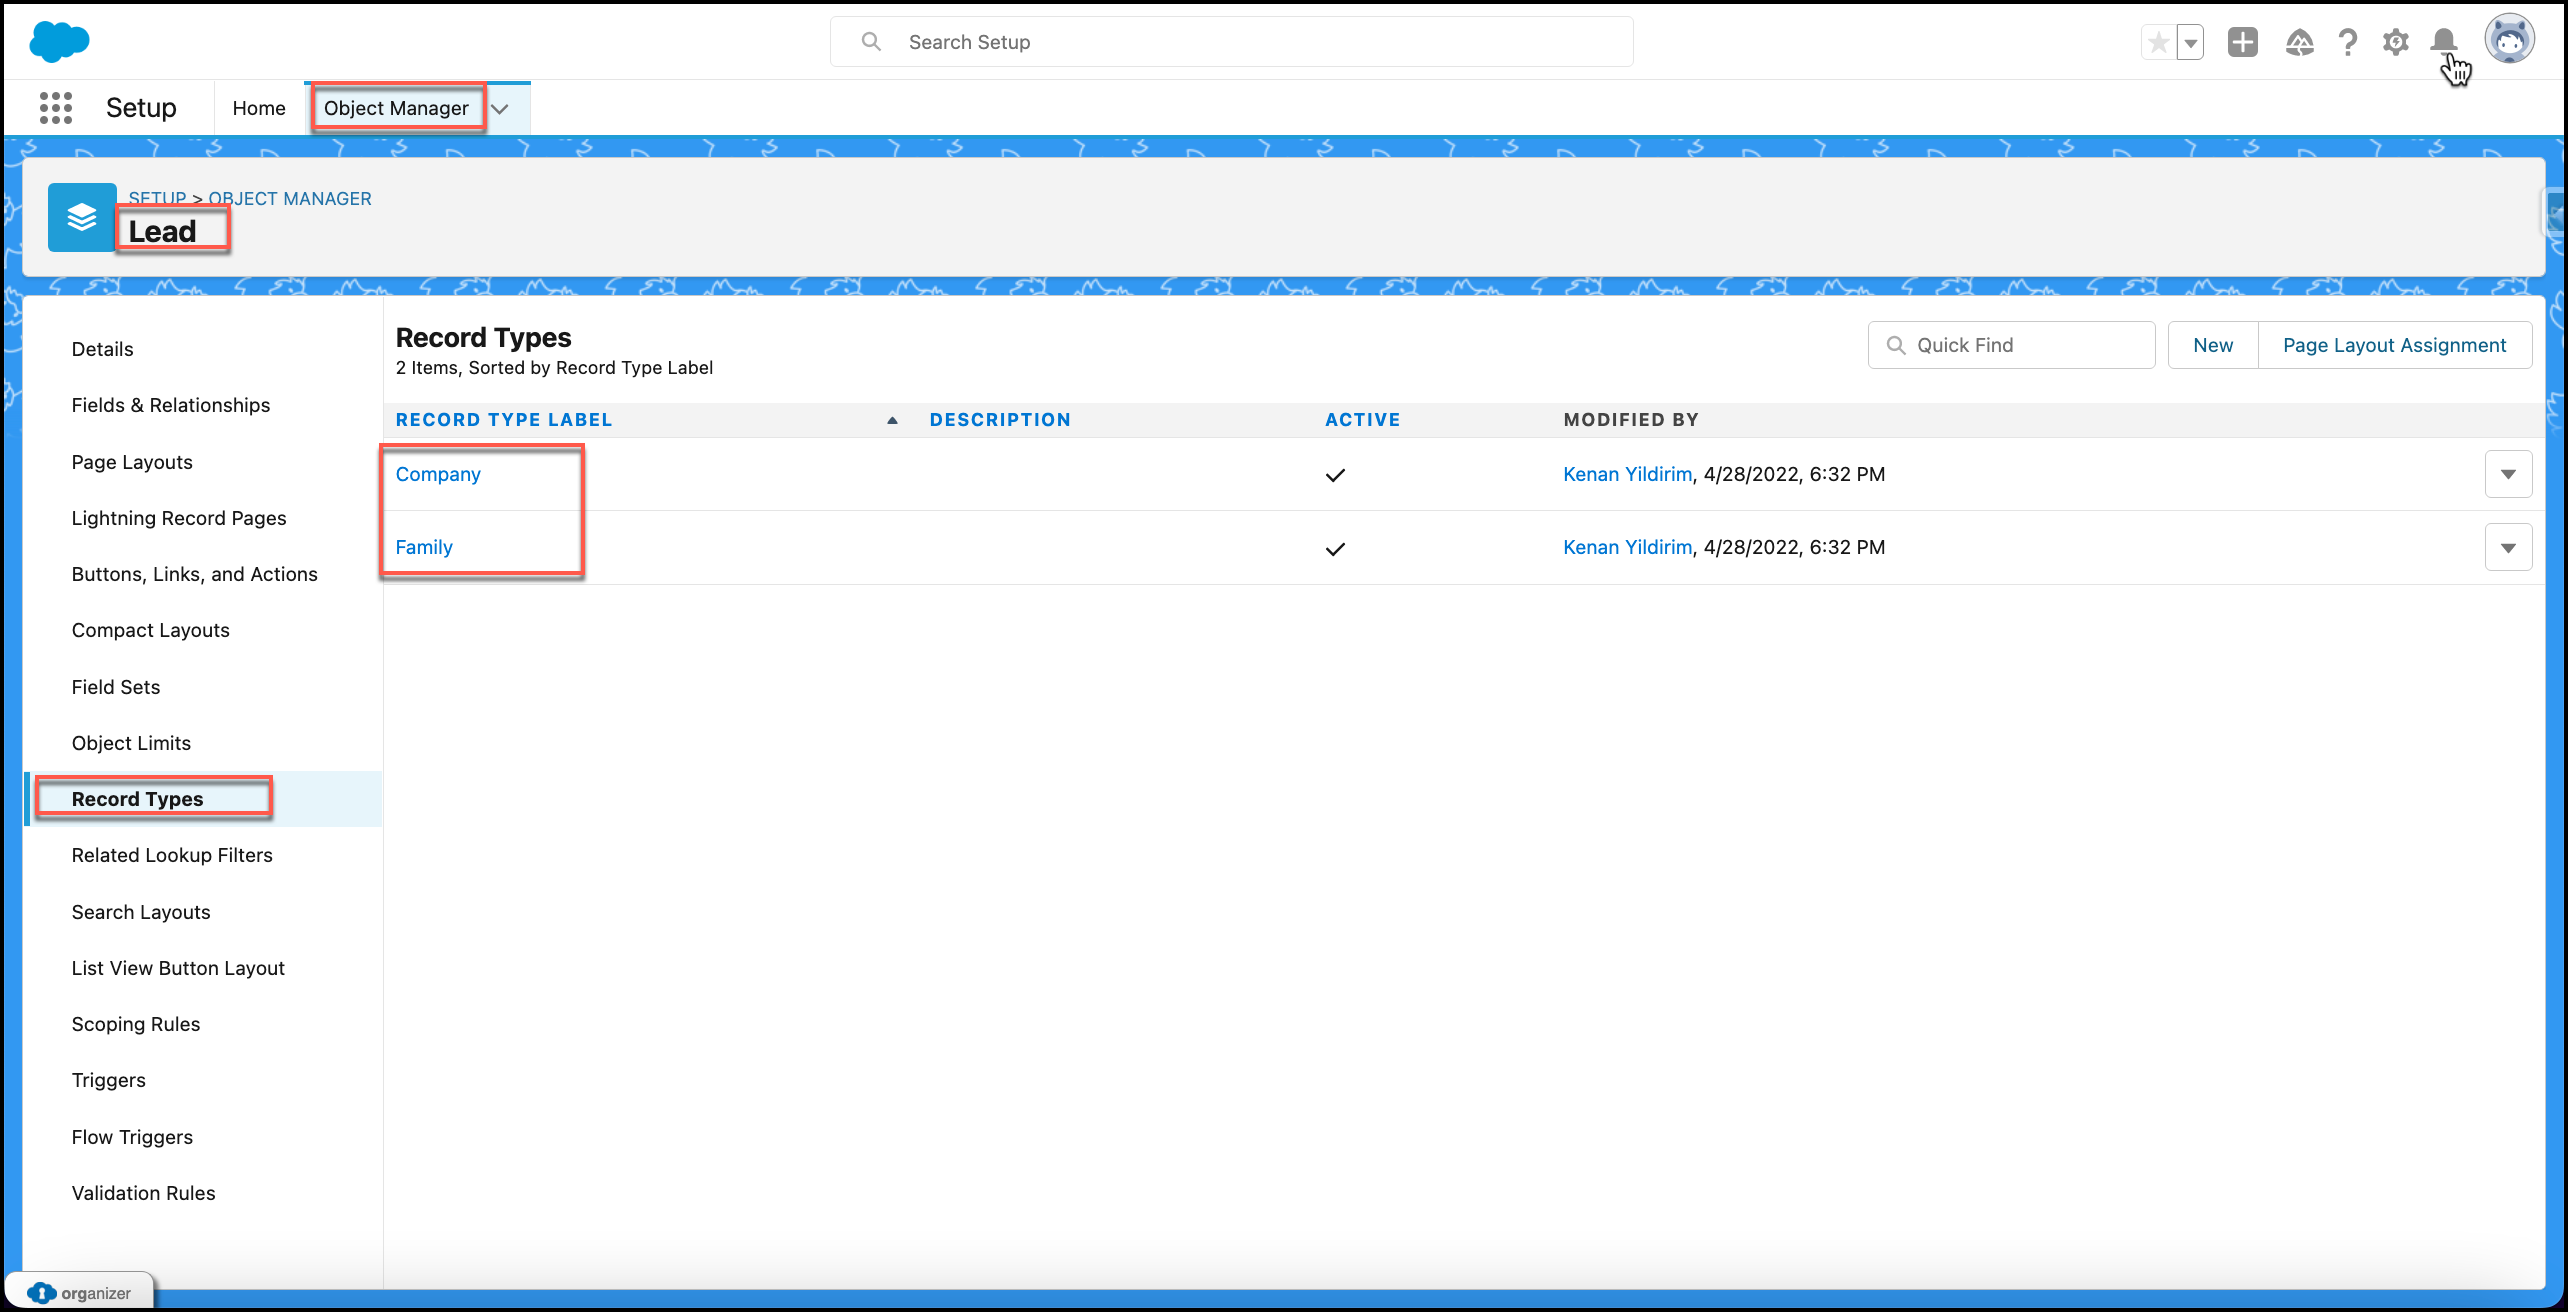This screenshot has height=1312, width=2568.
Task: Open the notifications bell
Action: click(x=2444, y=41)
